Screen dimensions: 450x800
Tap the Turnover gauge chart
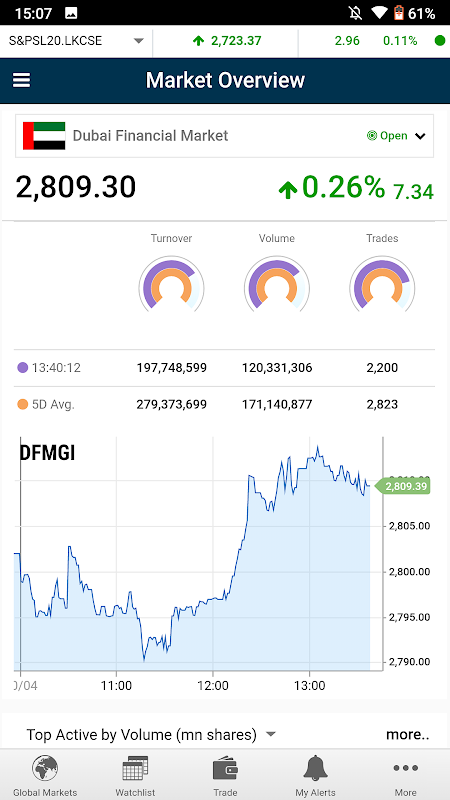171,286
